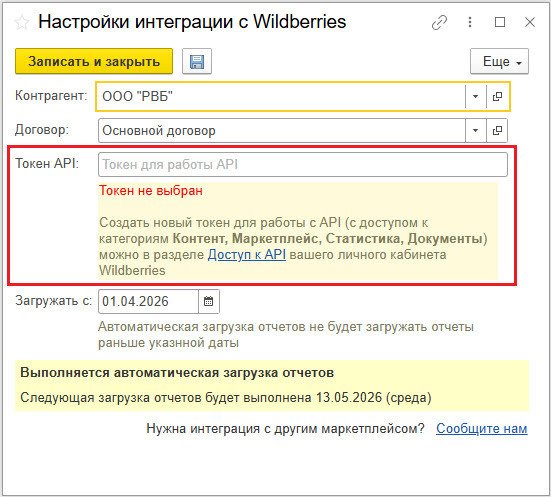551x497 pixels.
Task: Click the 'Загружать с:' label
Action: (53, 301)
